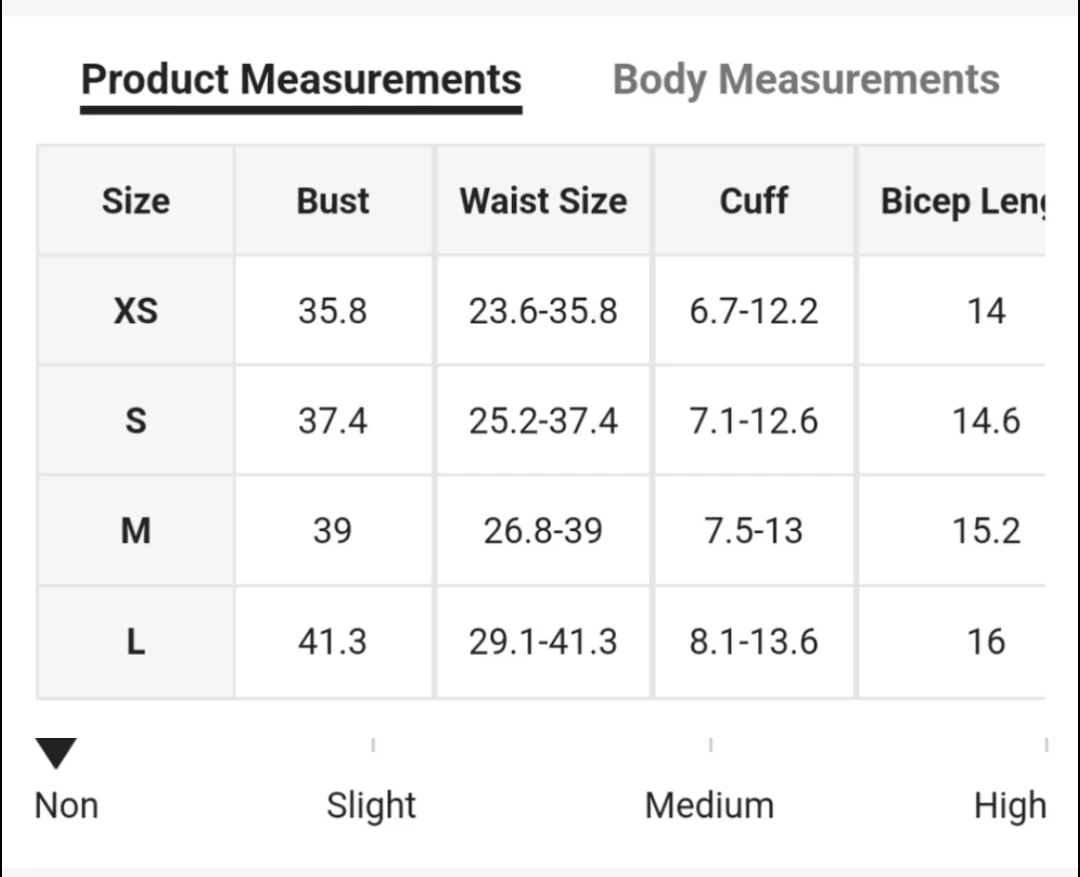
Task: Select the S size row label
Action: point(136,420)
